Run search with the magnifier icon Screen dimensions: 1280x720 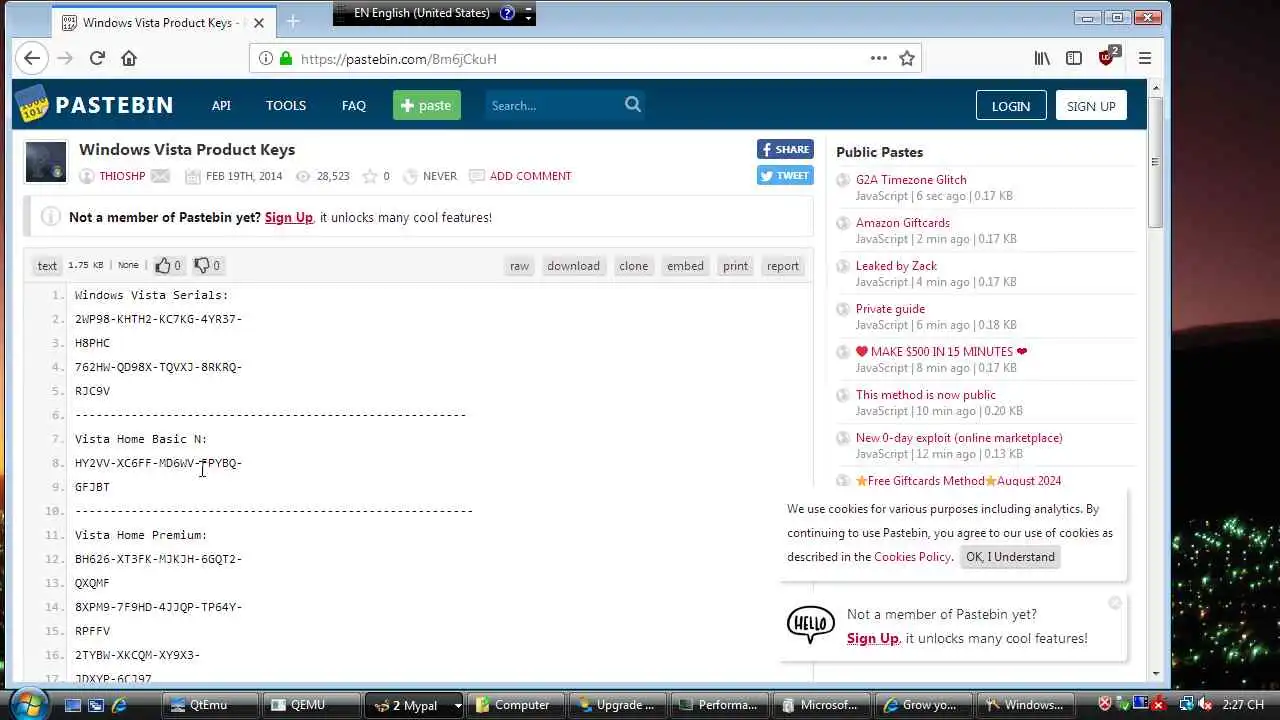[633, 104]
